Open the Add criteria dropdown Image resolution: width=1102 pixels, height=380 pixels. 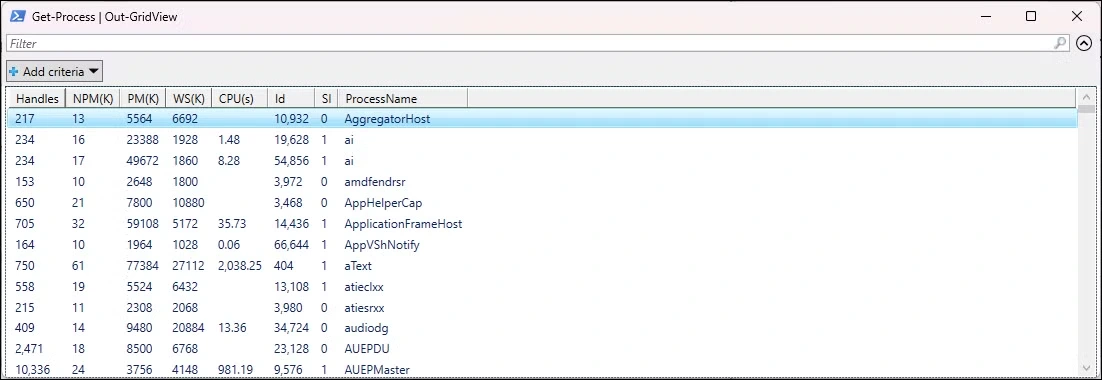(55, 72)
